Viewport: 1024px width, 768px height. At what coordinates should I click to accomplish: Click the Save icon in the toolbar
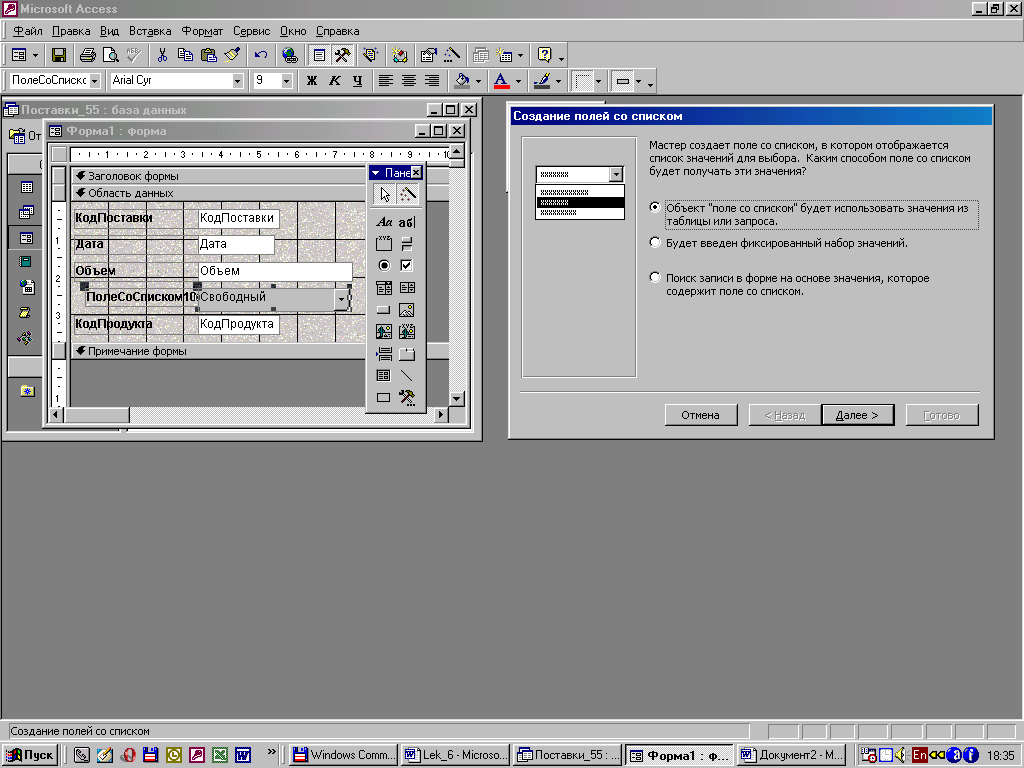59,55
